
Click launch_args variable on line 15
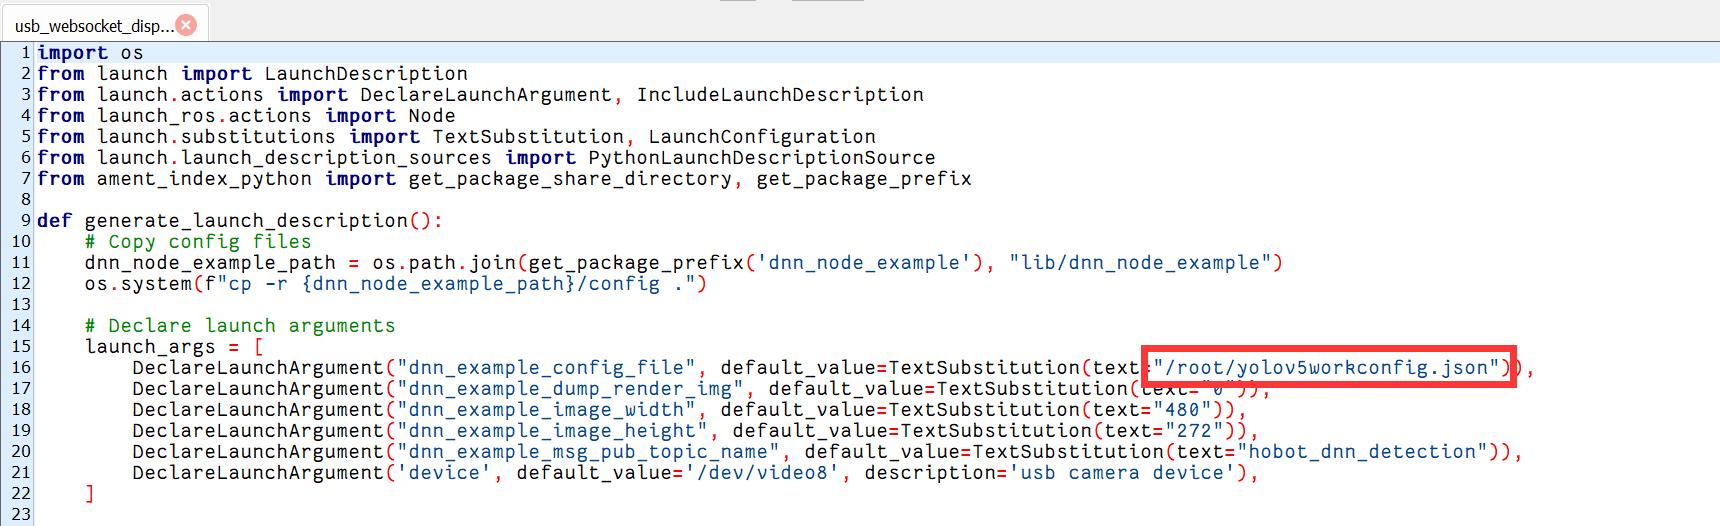150,347
